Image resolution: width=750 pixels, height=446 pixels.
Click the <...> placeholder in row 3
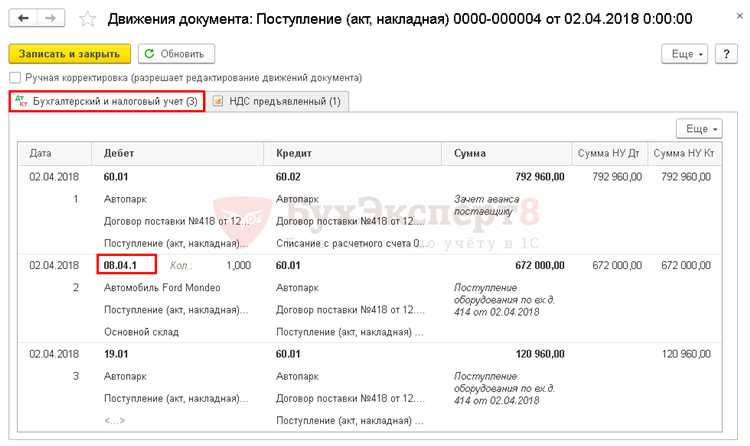115,421
